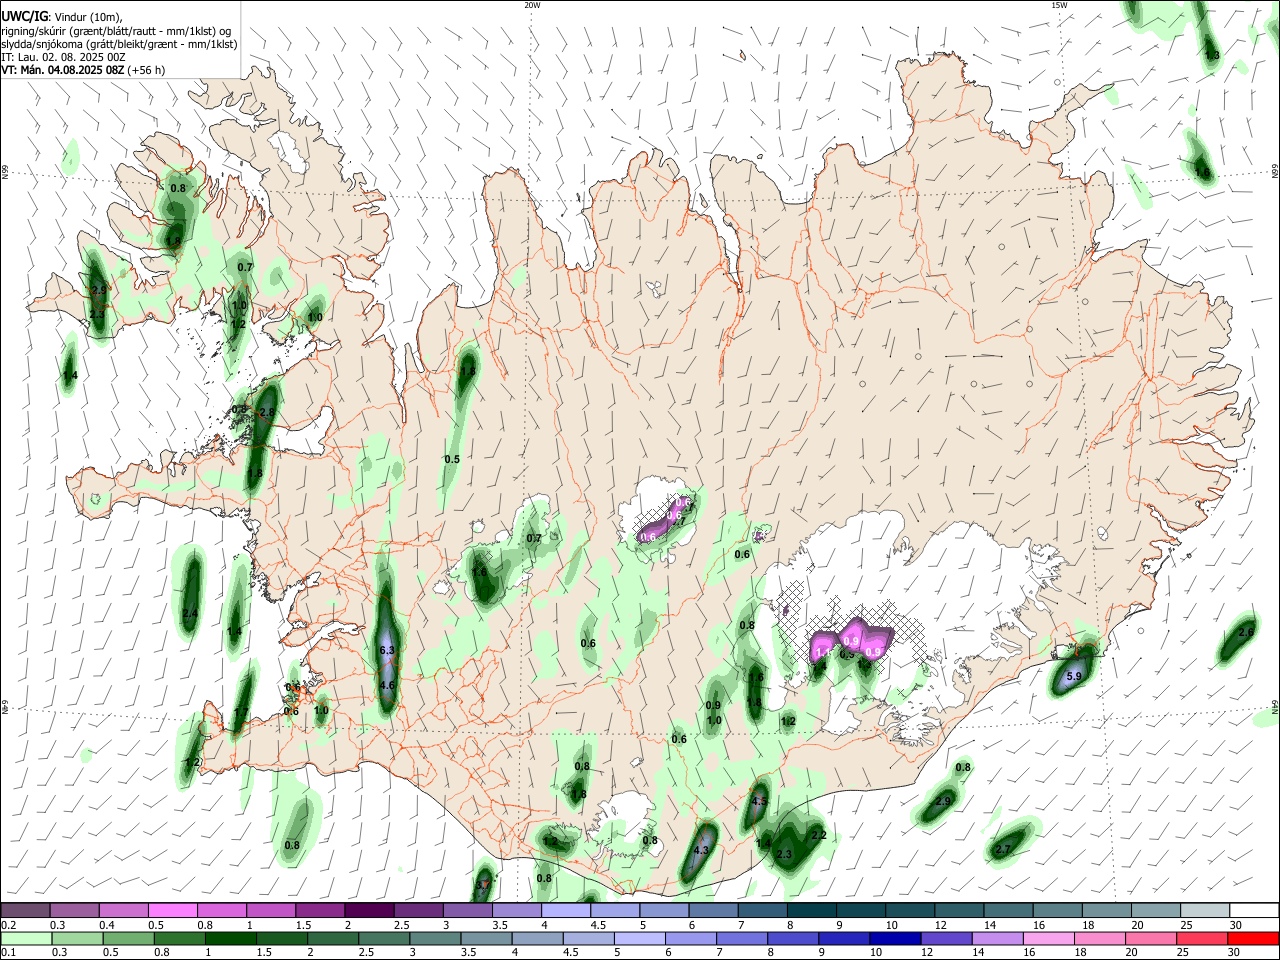Click the 'UWC/IG: Vindur (10m)' title text
The height and width of the screenshot is (960, 1280).
click(x=61, y=17)
